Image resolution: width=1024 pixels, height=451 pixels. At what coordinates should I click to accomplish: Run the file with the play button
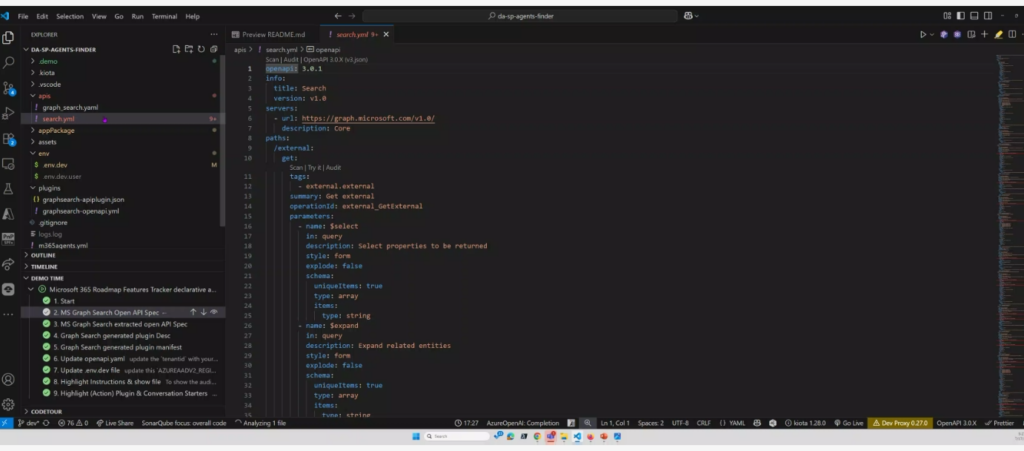click(923, 35)
